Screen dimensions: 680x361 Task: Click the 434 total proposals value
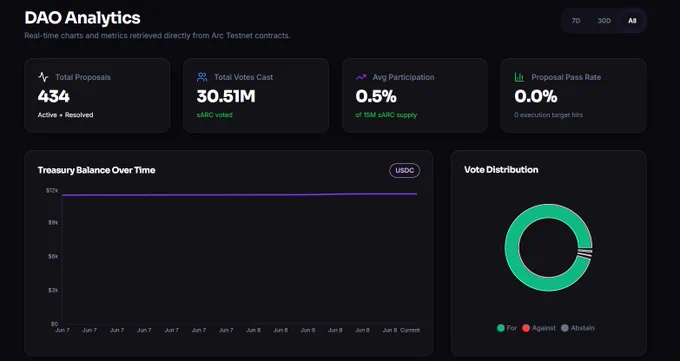(53, 96)
